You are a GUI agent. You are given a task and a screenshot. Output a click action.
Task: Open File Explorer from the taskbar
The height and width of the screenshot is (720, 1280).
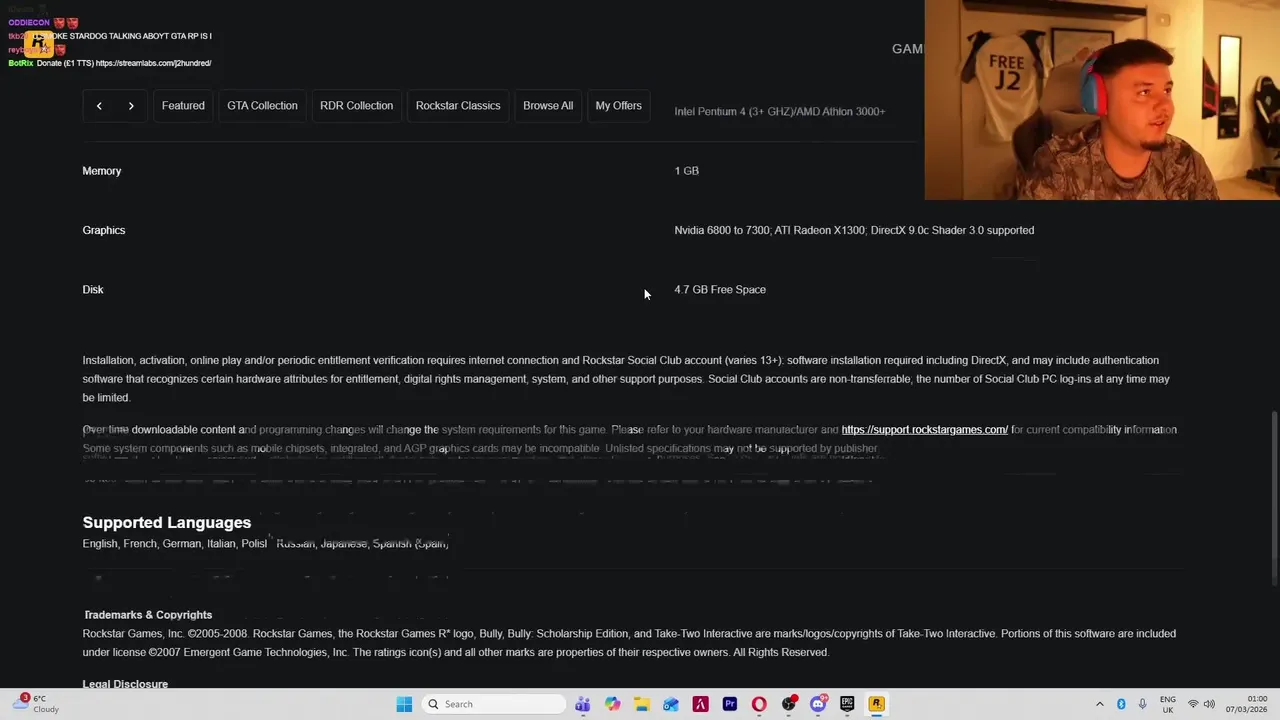click(641, 704)
